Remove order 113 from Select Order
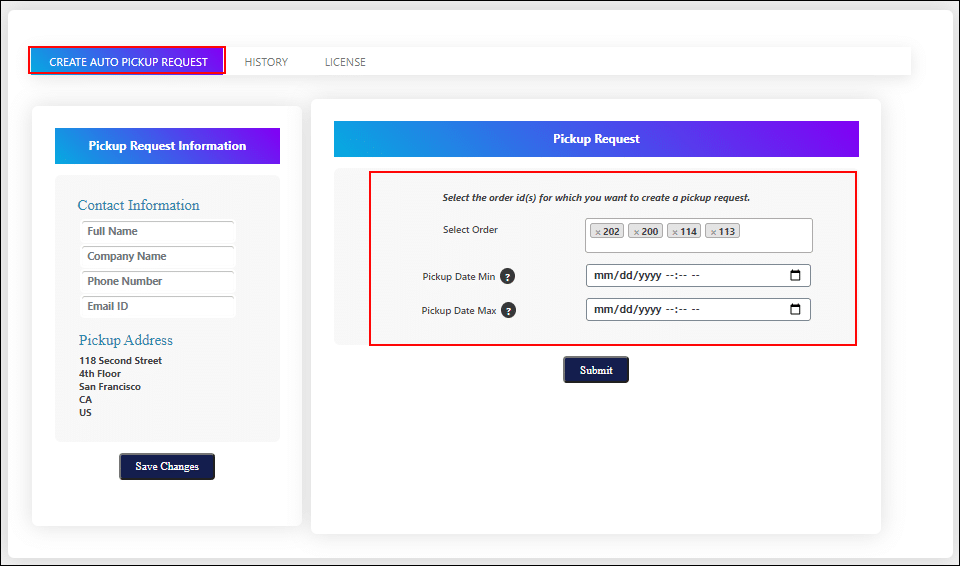Image resolution: width=960 pixels, height=566 pixels. (713, 232)
